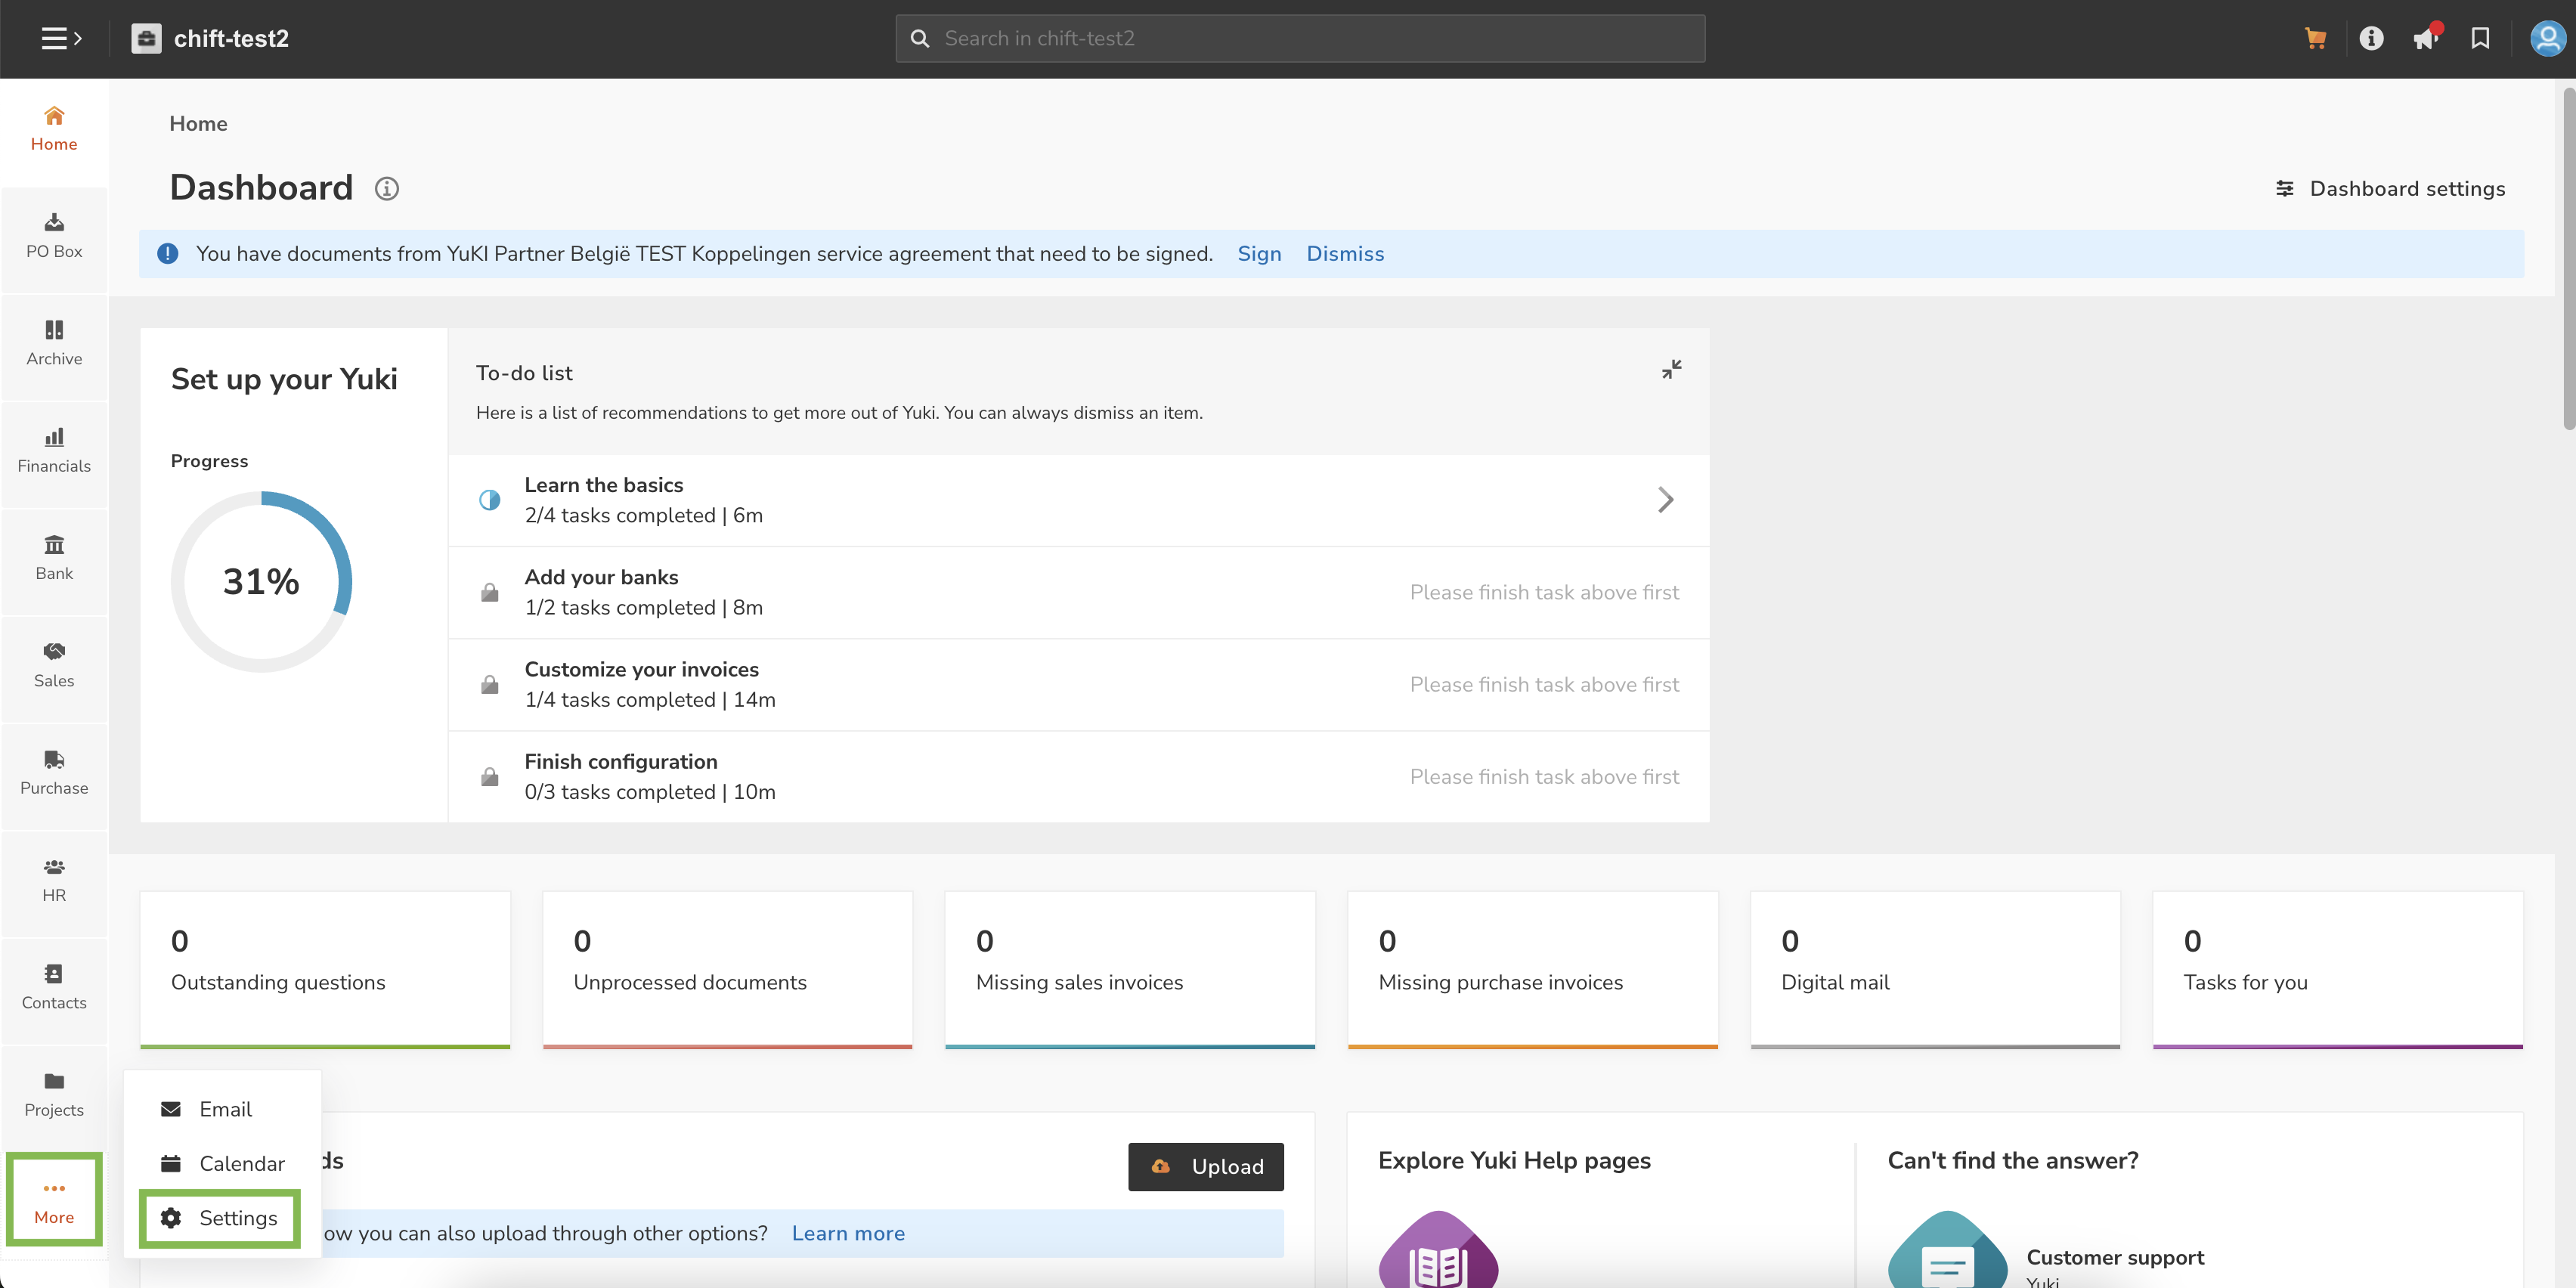Choose Calendar in the popup menu

(x=222, y=1163)
